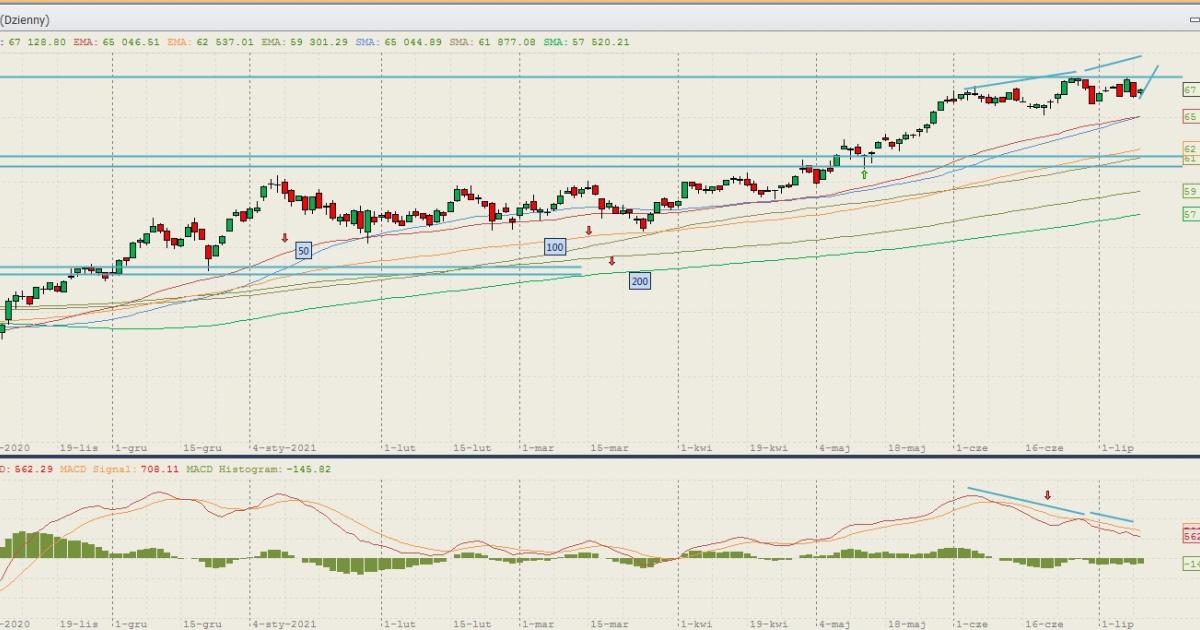Select the red 562 MACD value tag
This screenshot has width=1200, height=630.
coord(1191,535)
